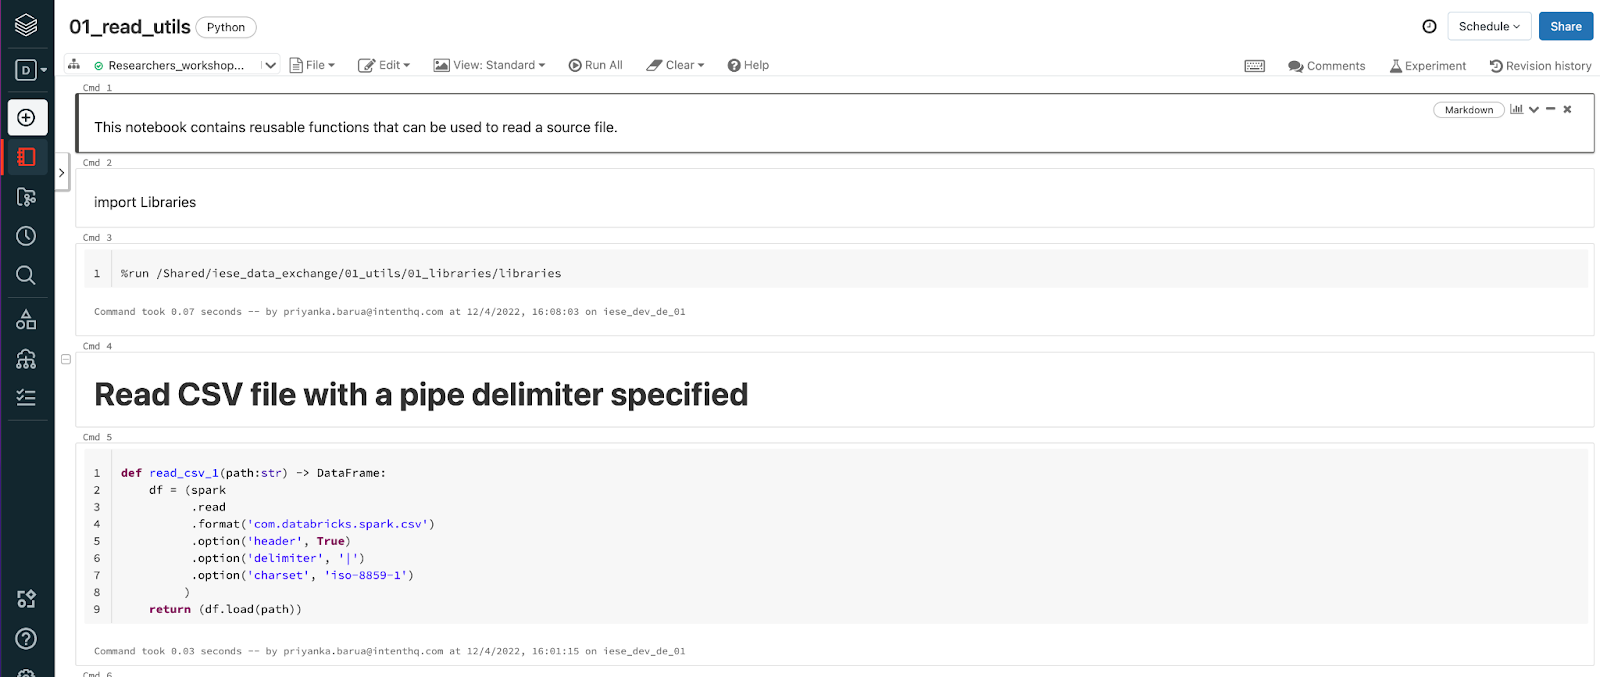
Task: Open Recents clock icon in sidebar
Action: 27,236
